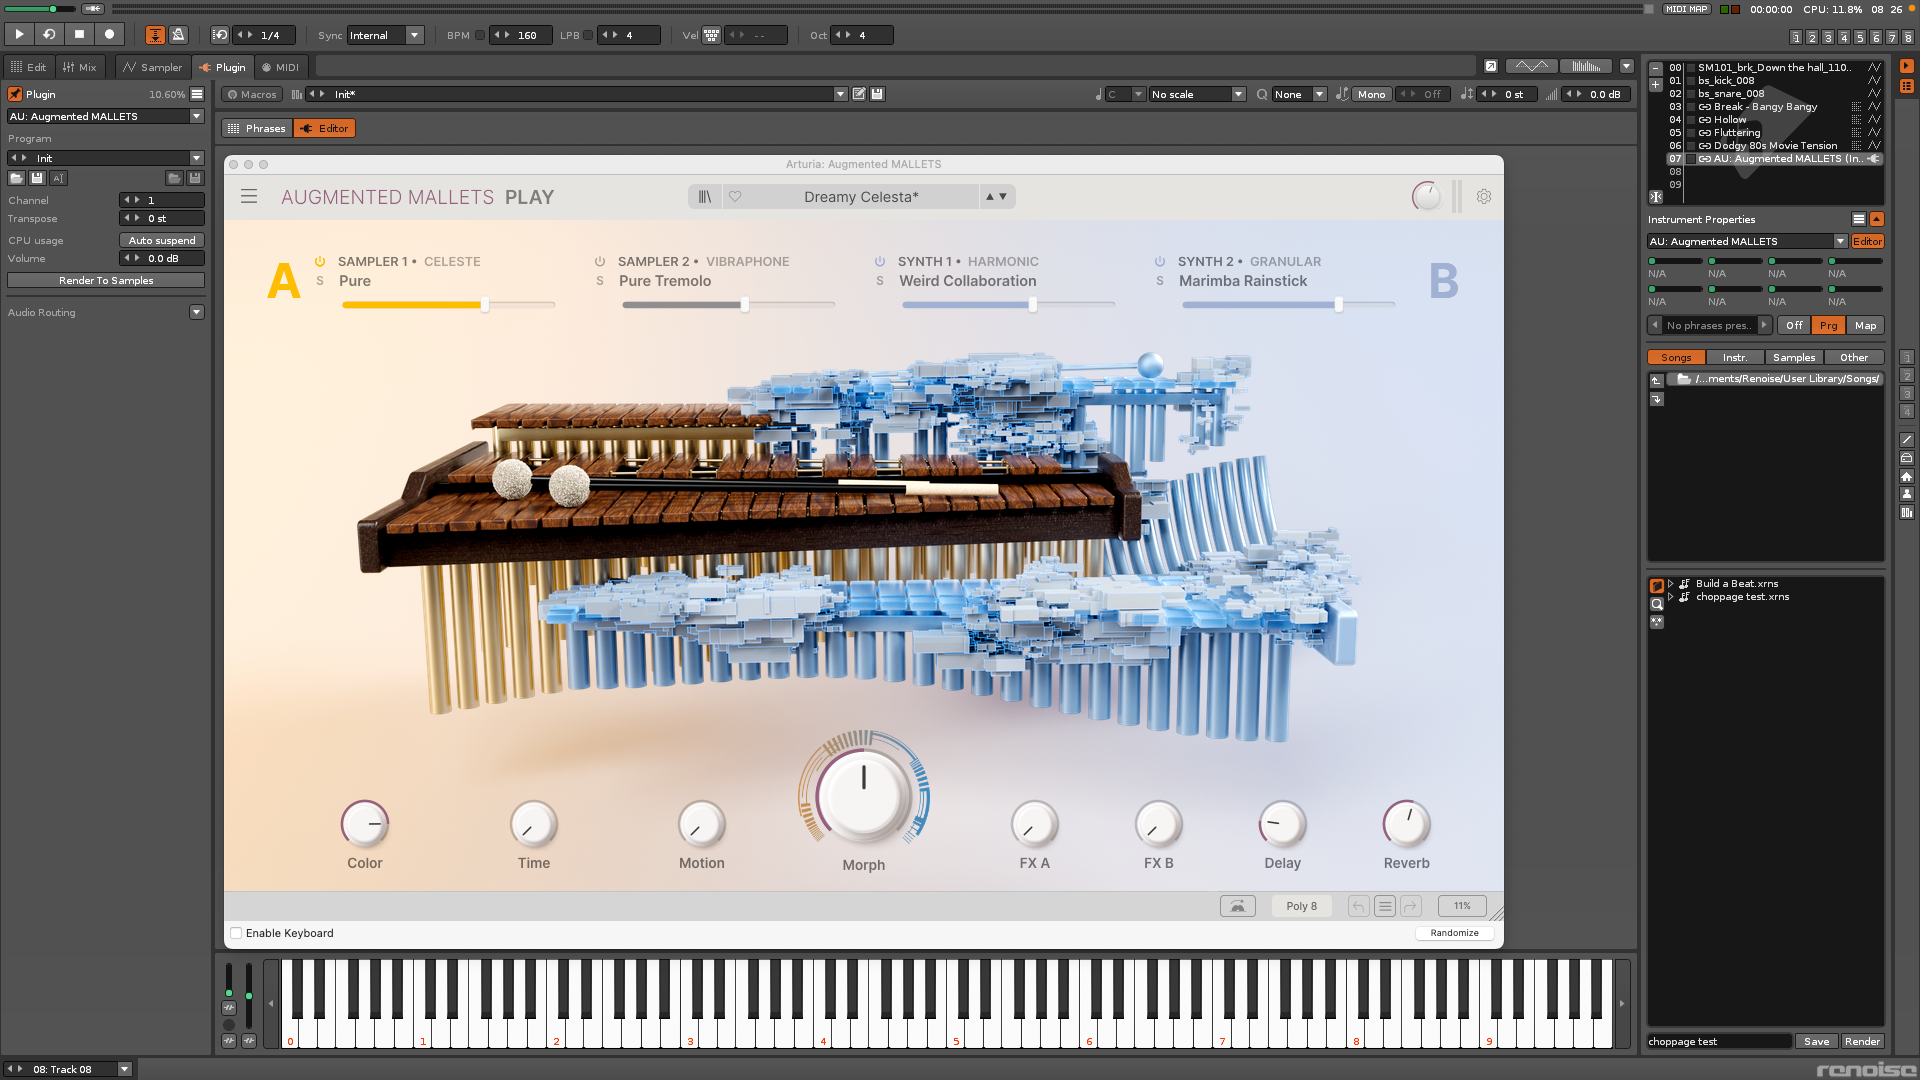Screen dimensions: 1920x1080
Task: Click Sampler 1 Pure volume slider handle
Action: click(485, 305)
